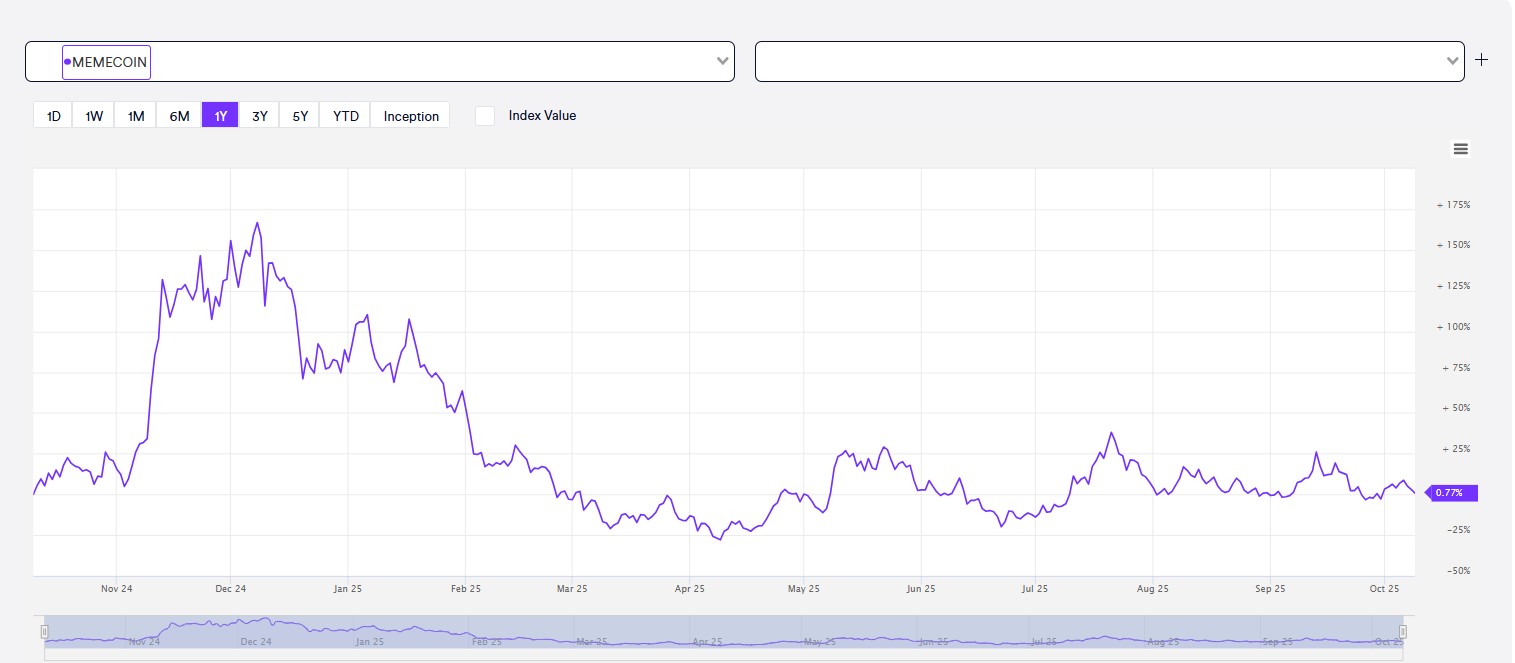Click the navigator scrollbar below the mini chart
Screen dimensions: 1515x663
point(723,655)
